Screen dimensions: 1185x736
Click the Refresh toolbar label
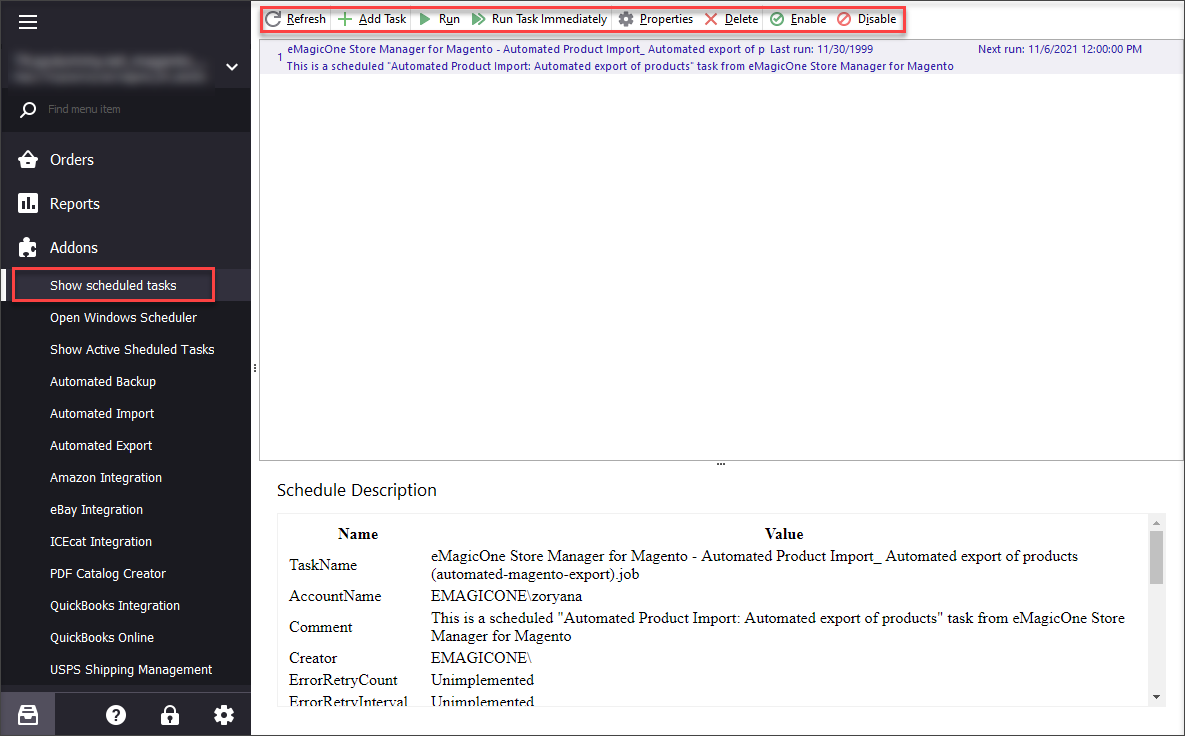coord(306,19)
